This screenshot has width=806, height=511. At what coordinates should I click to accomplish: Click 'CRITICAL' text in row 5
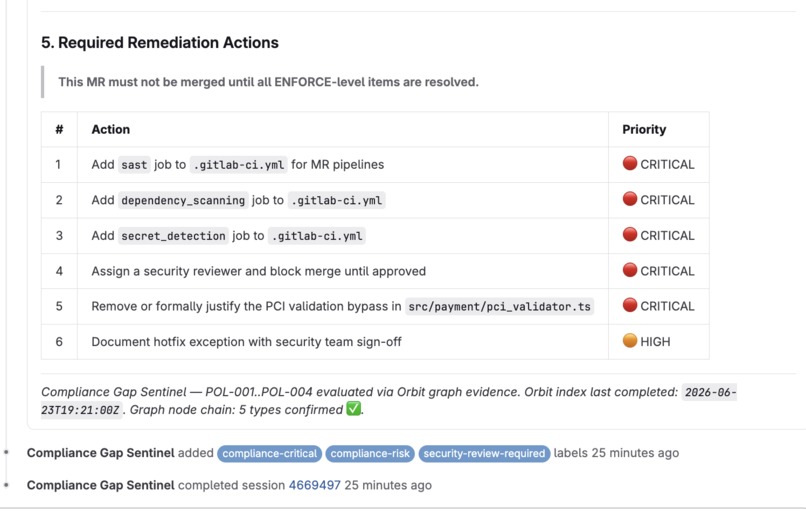click(667, 306)
